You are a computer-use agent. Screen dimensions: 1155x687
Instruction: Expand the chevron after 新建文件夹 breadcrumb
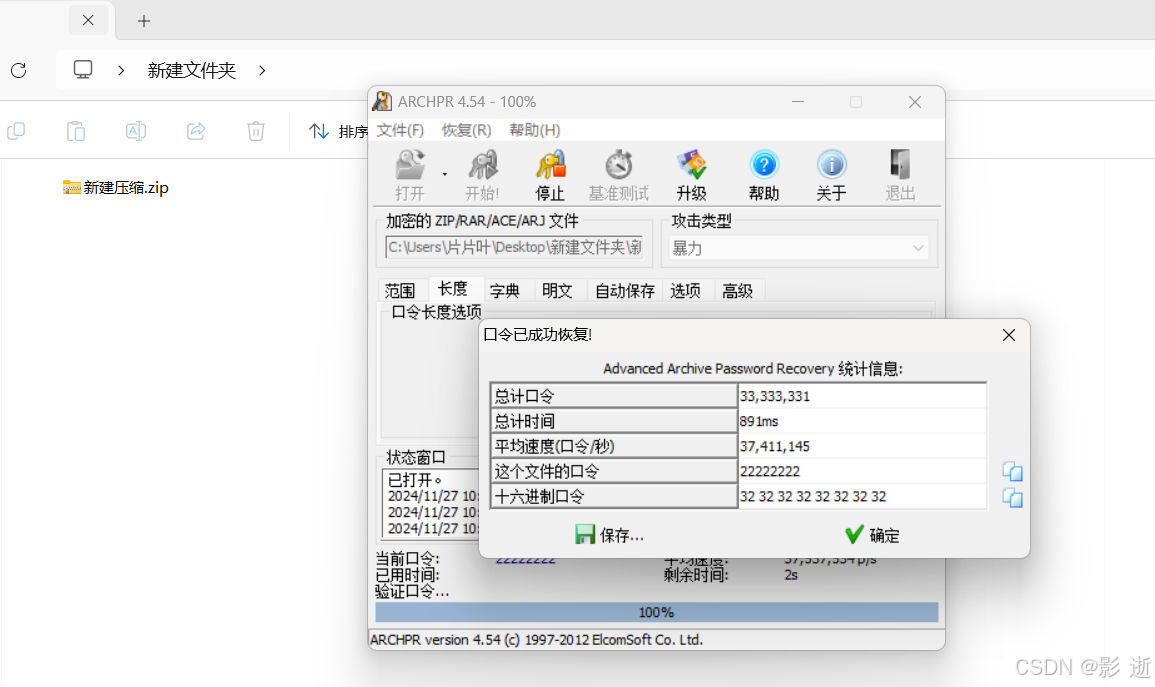(262, 71)
